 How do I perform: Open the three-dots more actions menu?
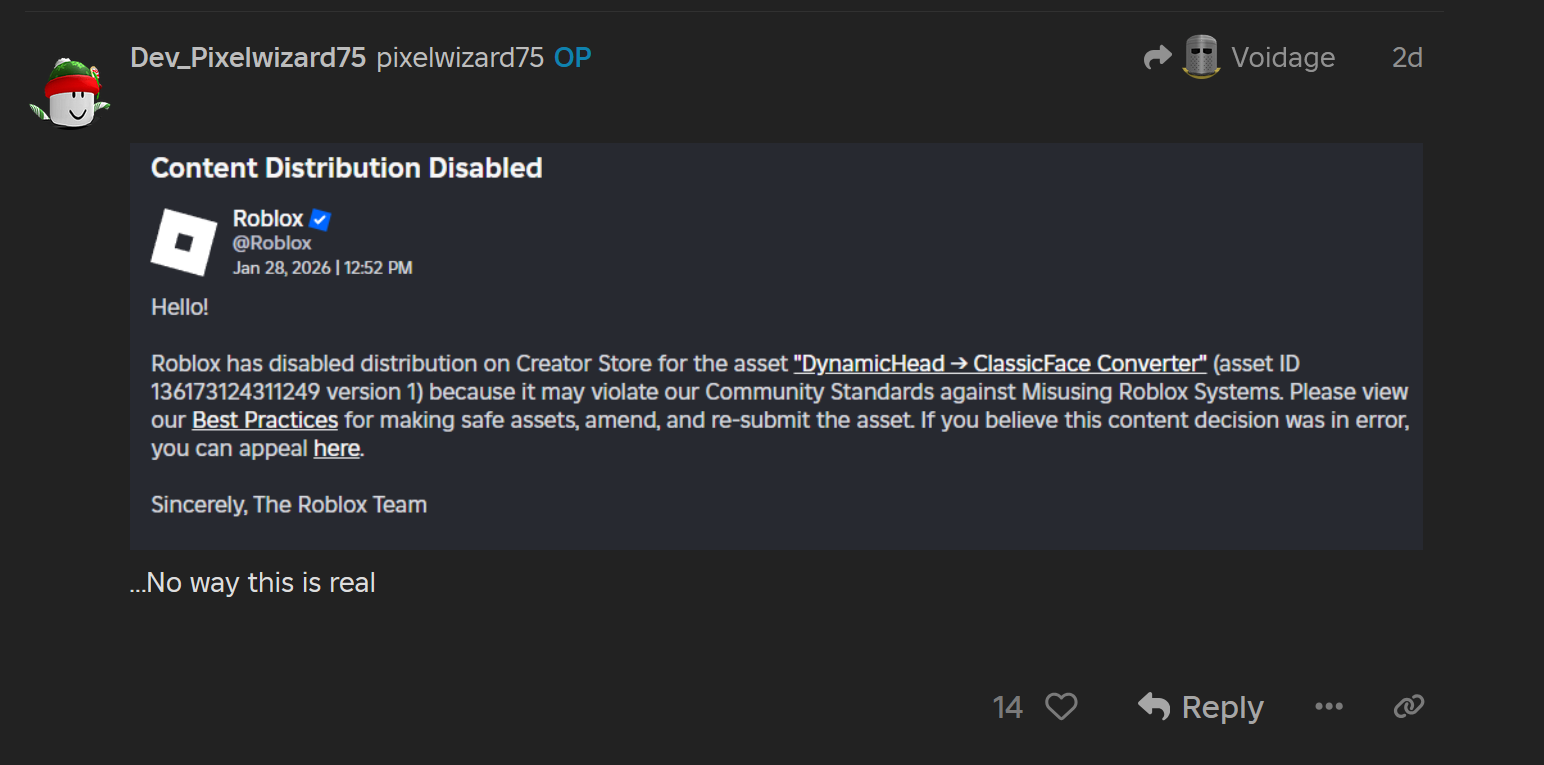tap(1329, 707)
